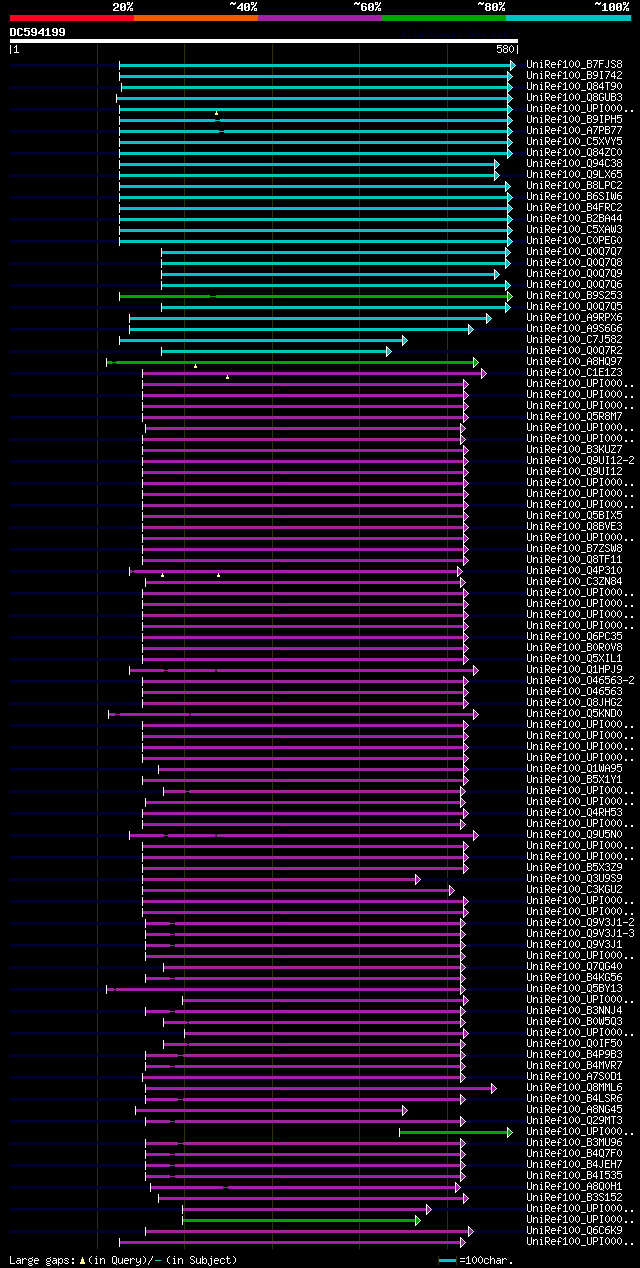Viewport: 640px width, 1268px height.
Task: Select label UniRef100_Q8JHG2
Action: click(x=574, y=702)
